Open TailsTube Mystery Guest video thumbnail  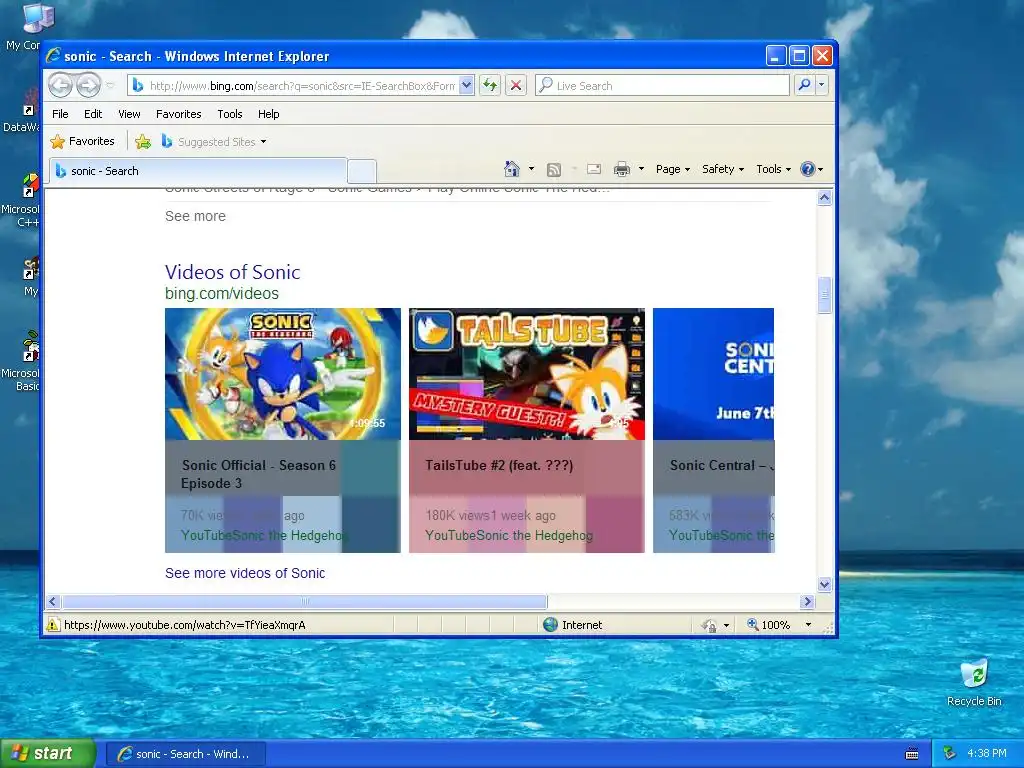click(x=526, y=374)
